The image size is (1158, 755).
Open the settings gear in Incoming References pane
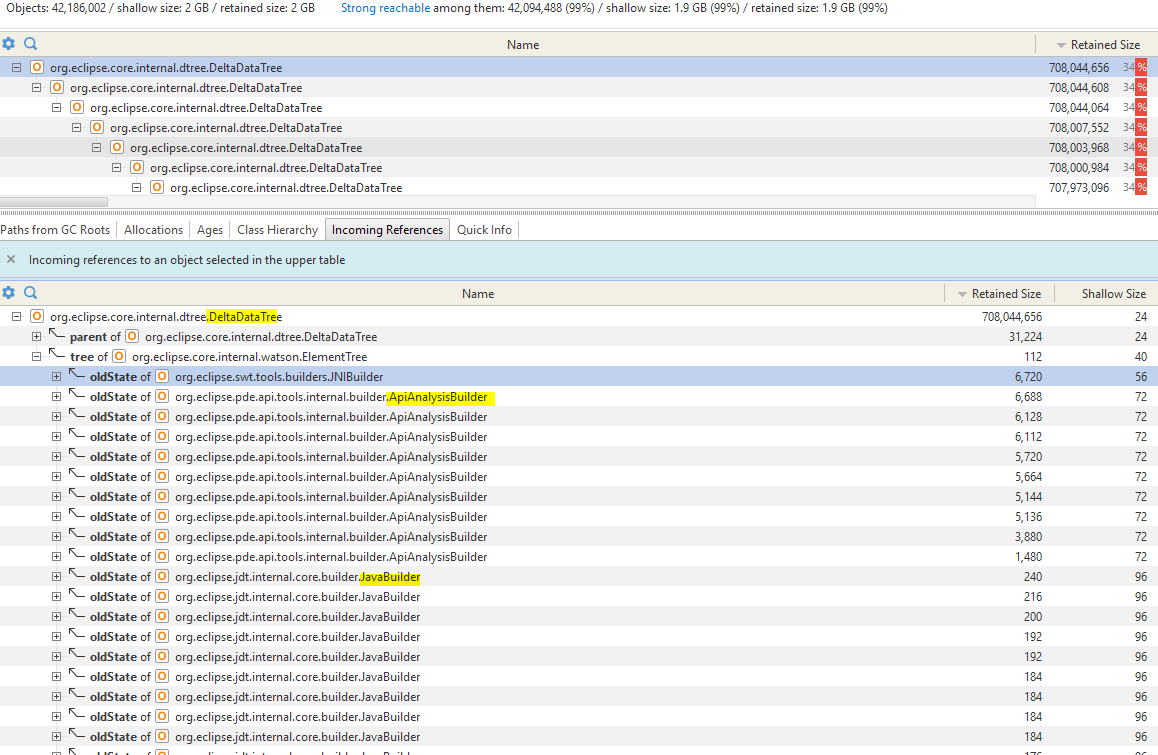pos(9,292)
